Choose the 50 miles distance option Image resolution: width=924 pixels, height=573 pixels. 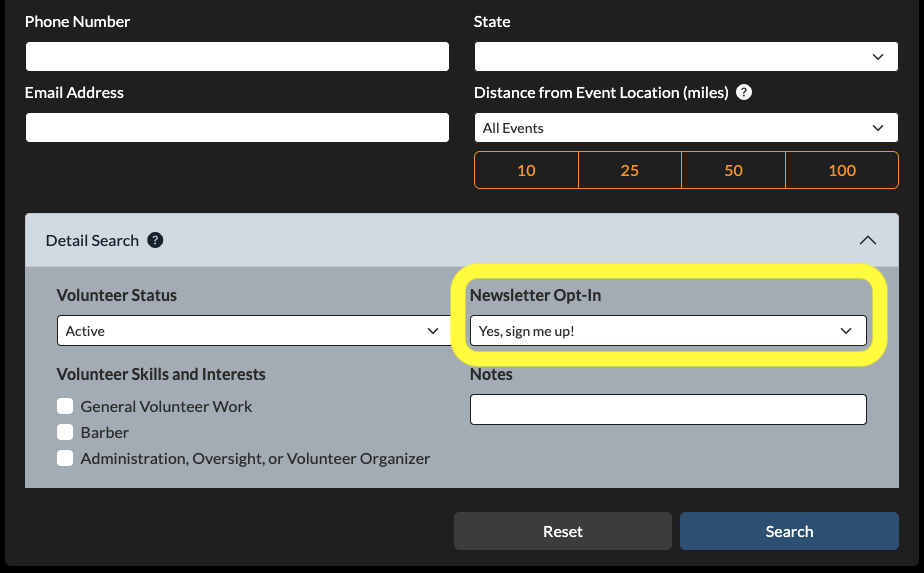(733, 170)
